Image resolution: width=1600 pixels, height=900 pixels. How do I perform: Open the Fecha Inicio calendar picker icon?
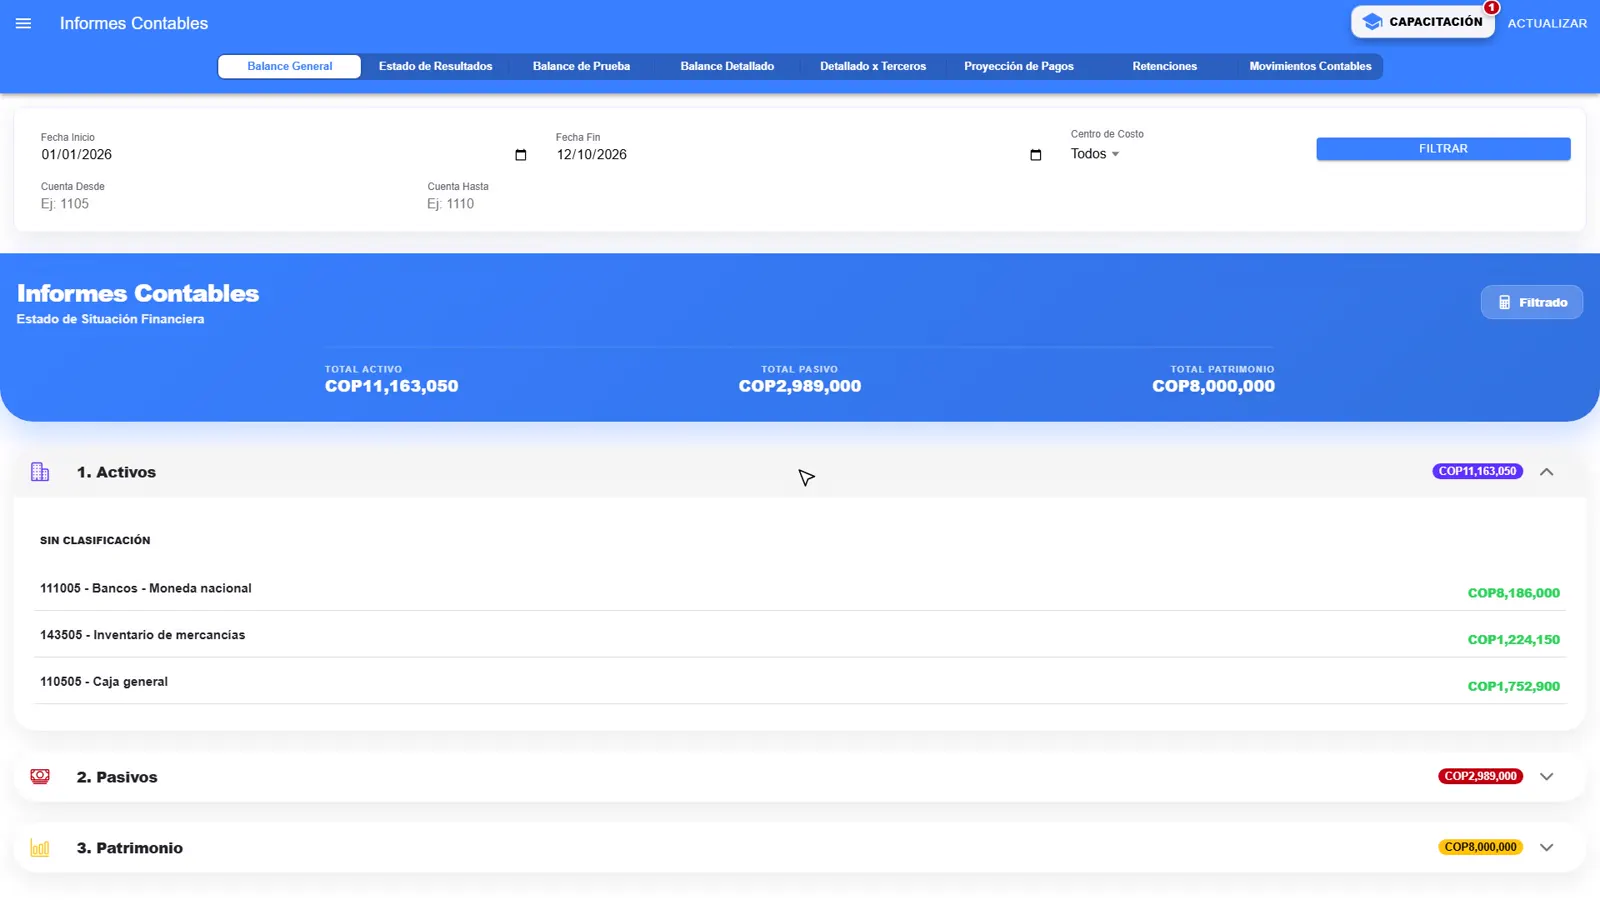click(520, 155)
